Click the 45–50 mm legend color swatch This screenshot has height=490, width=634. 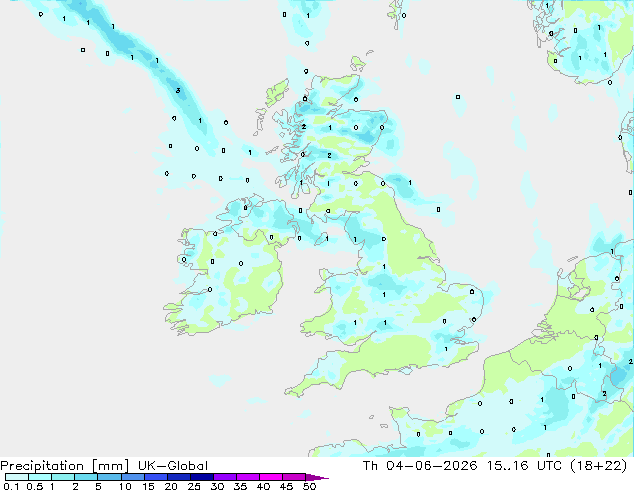(294, 477)
